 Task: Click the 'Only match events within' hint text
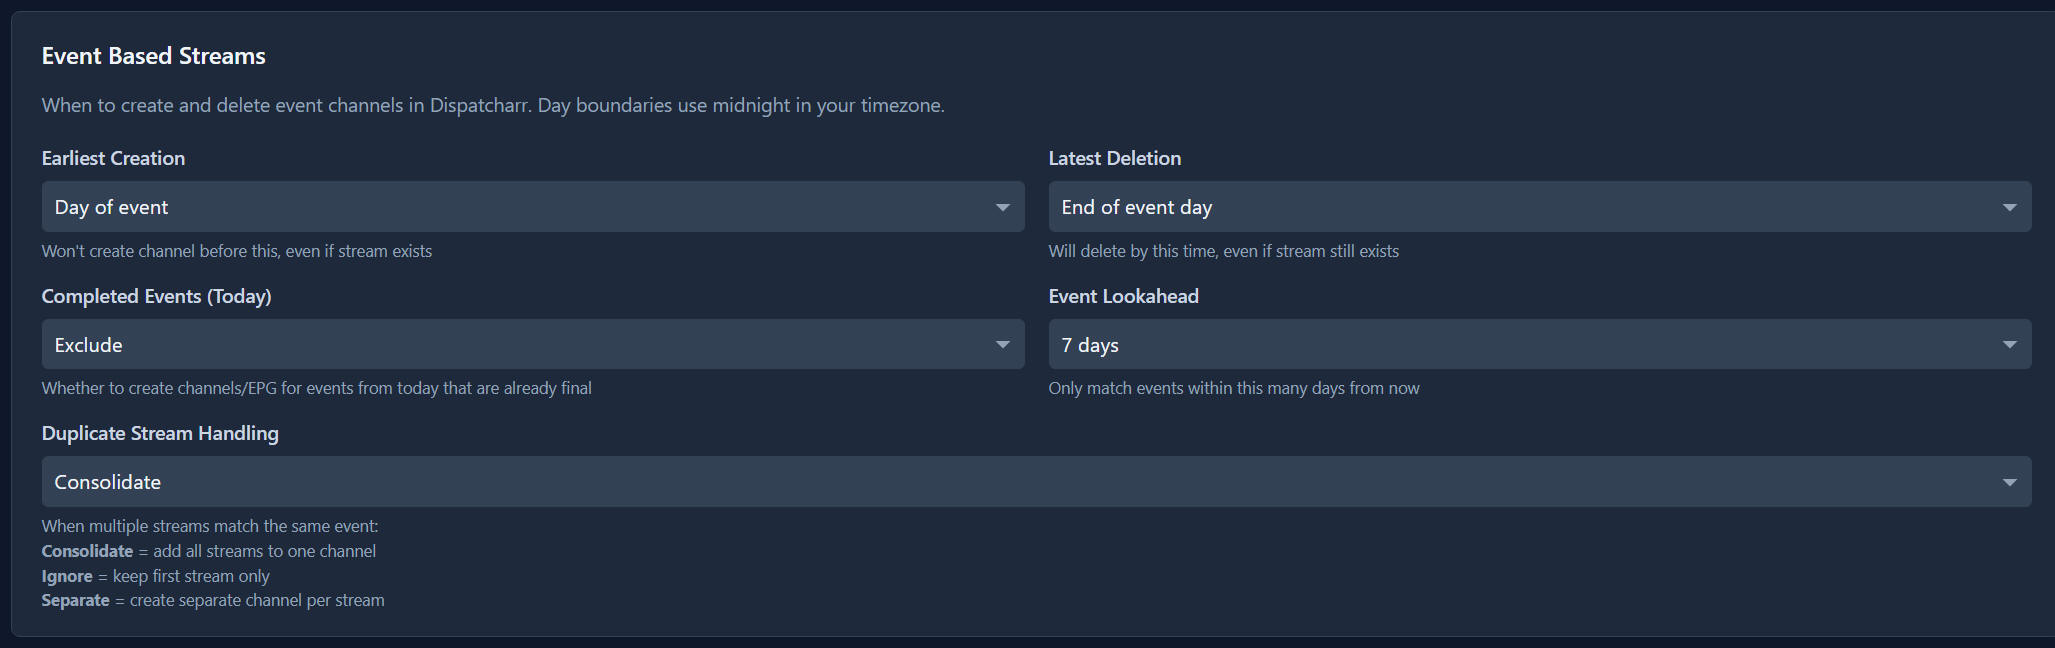[x=1233, y=388]
